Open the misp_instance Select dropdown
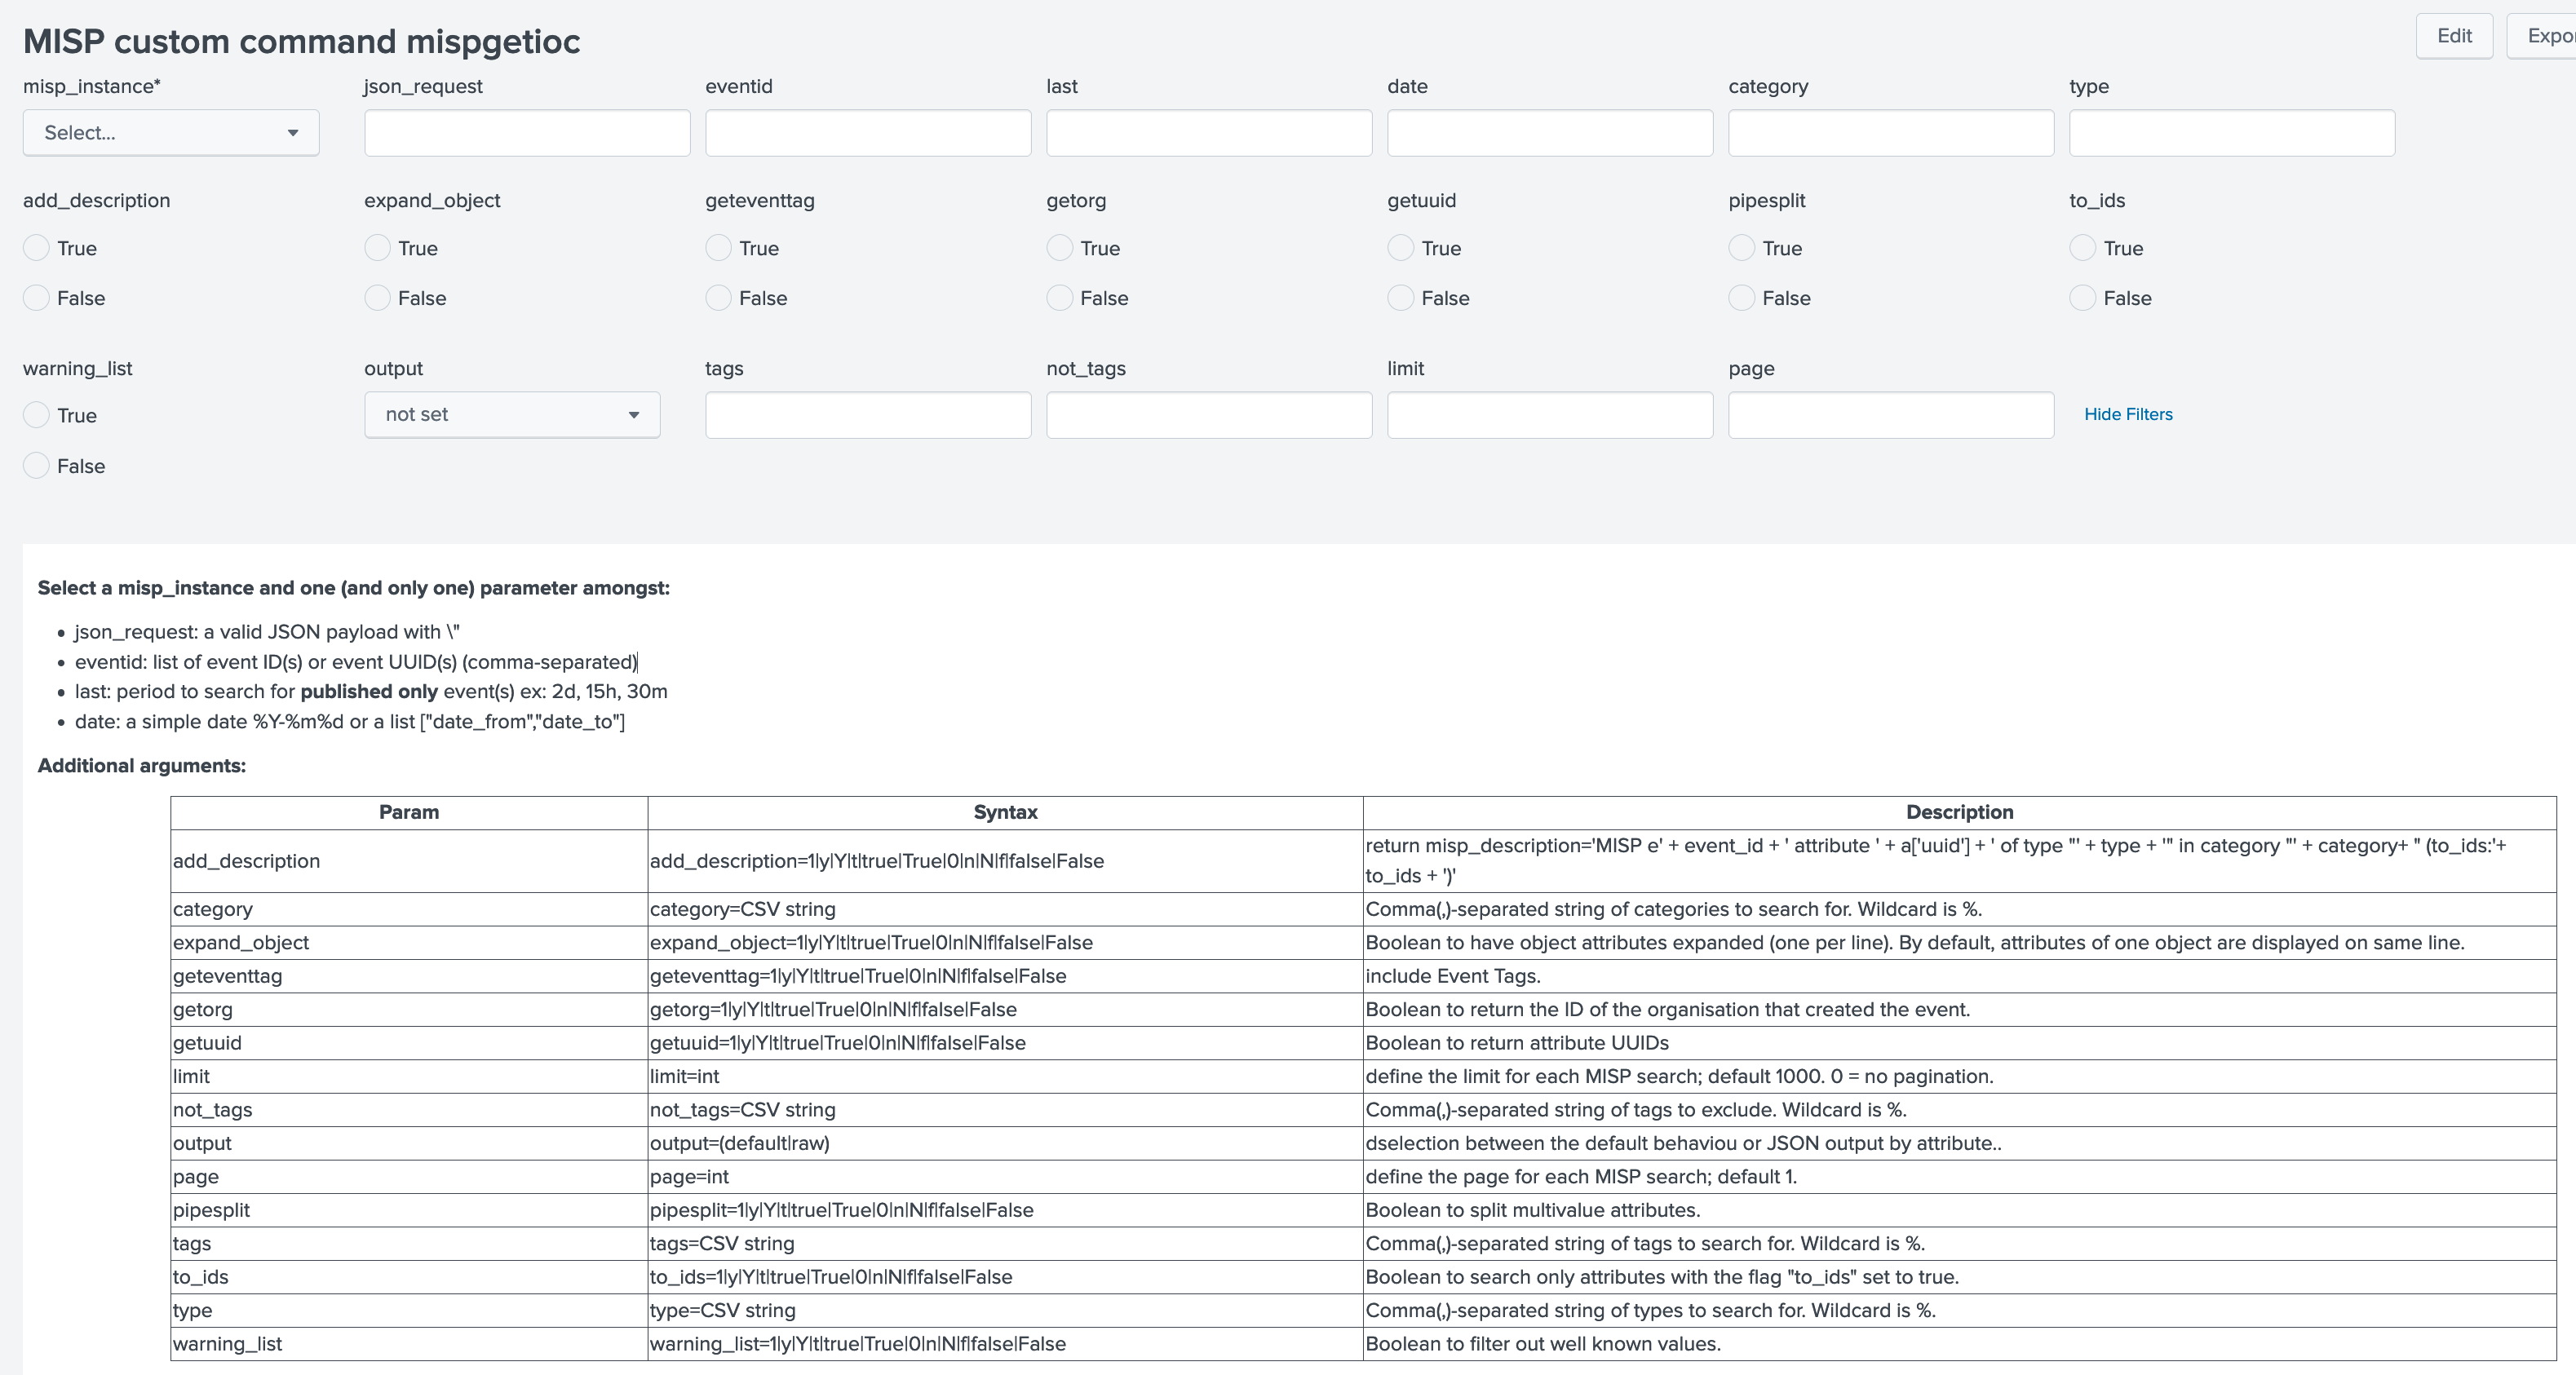2576x1375 pixels. point(171,133)
